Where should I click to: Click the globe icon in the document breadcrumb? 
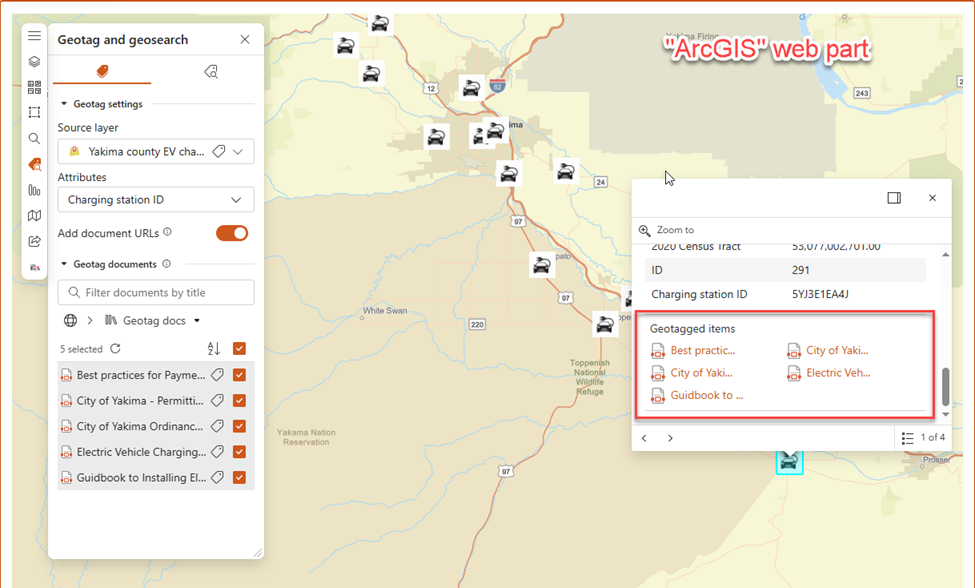click(70, 320)
